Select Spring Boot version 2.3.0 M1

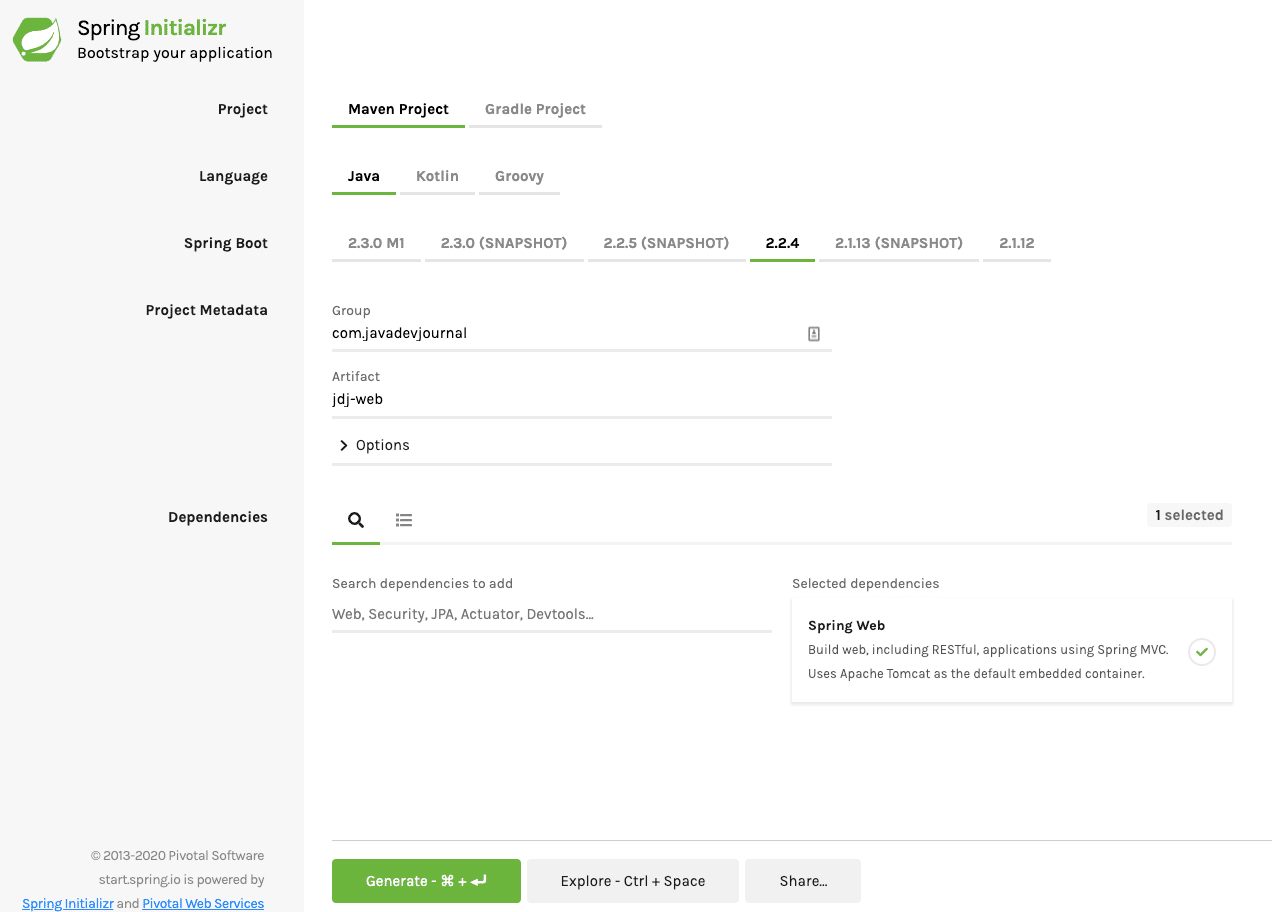(x=376, y=242)
